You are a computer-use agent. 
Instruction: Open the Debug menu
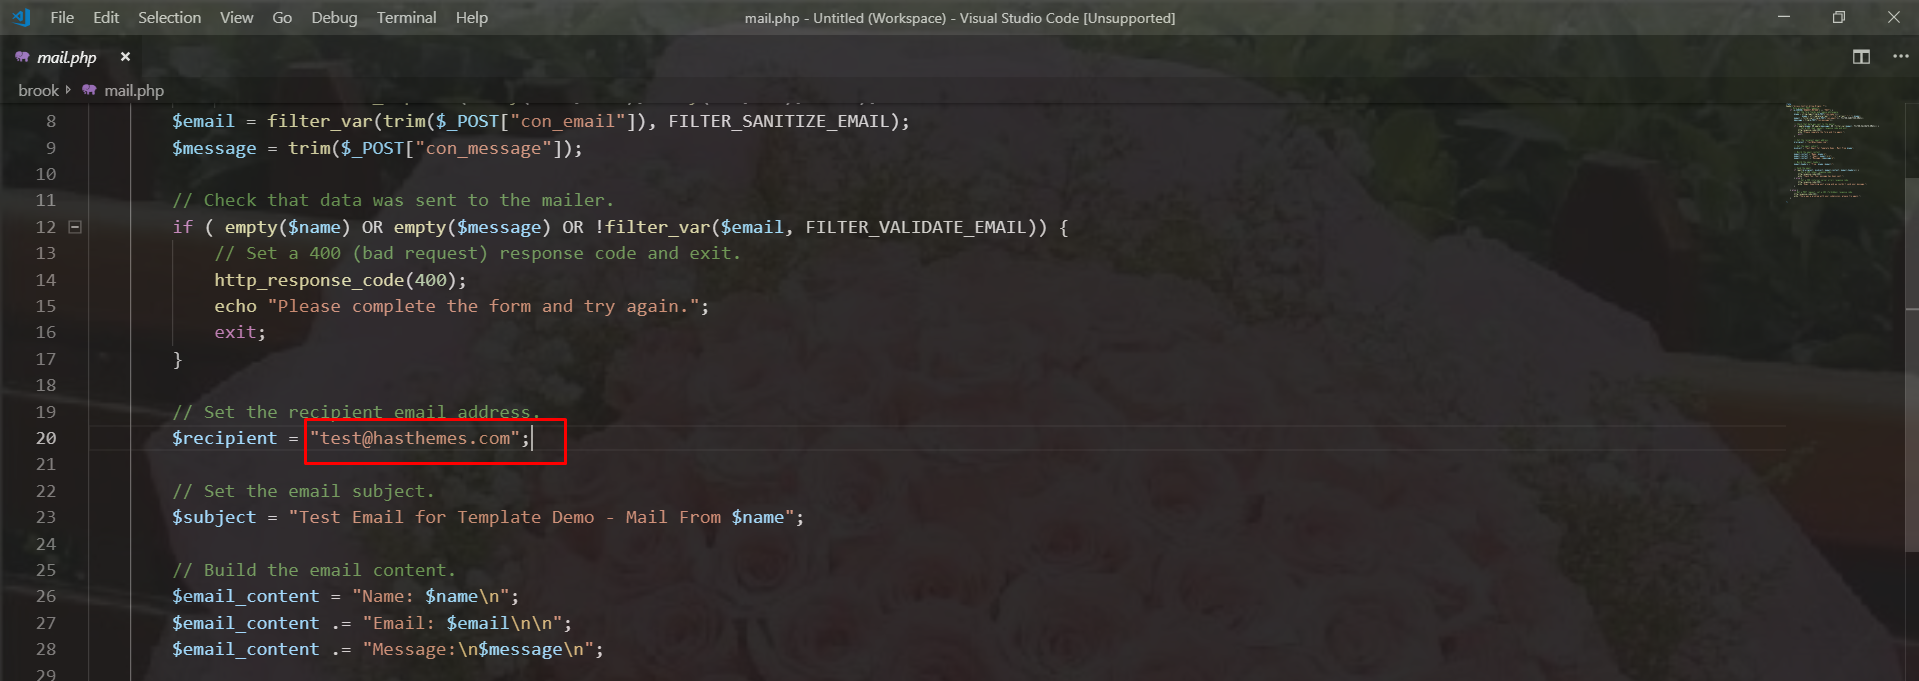coord(334,18)
